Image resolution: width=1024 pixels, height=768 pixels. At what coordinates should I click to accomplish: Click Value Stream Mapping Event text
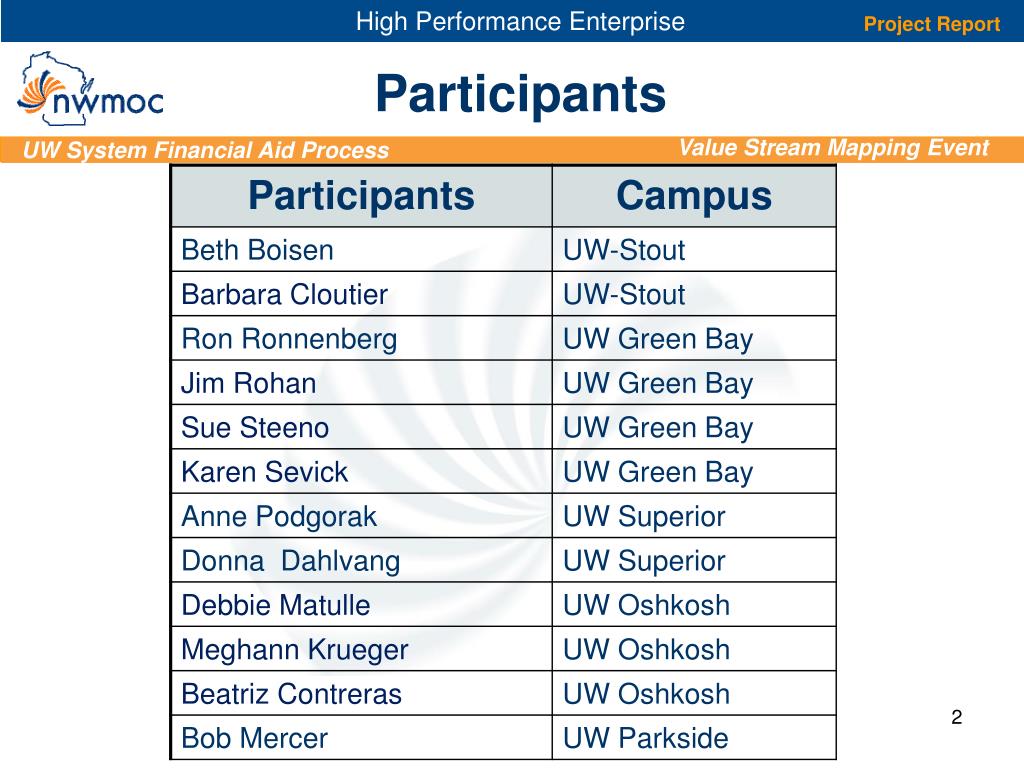coord(834,148)
